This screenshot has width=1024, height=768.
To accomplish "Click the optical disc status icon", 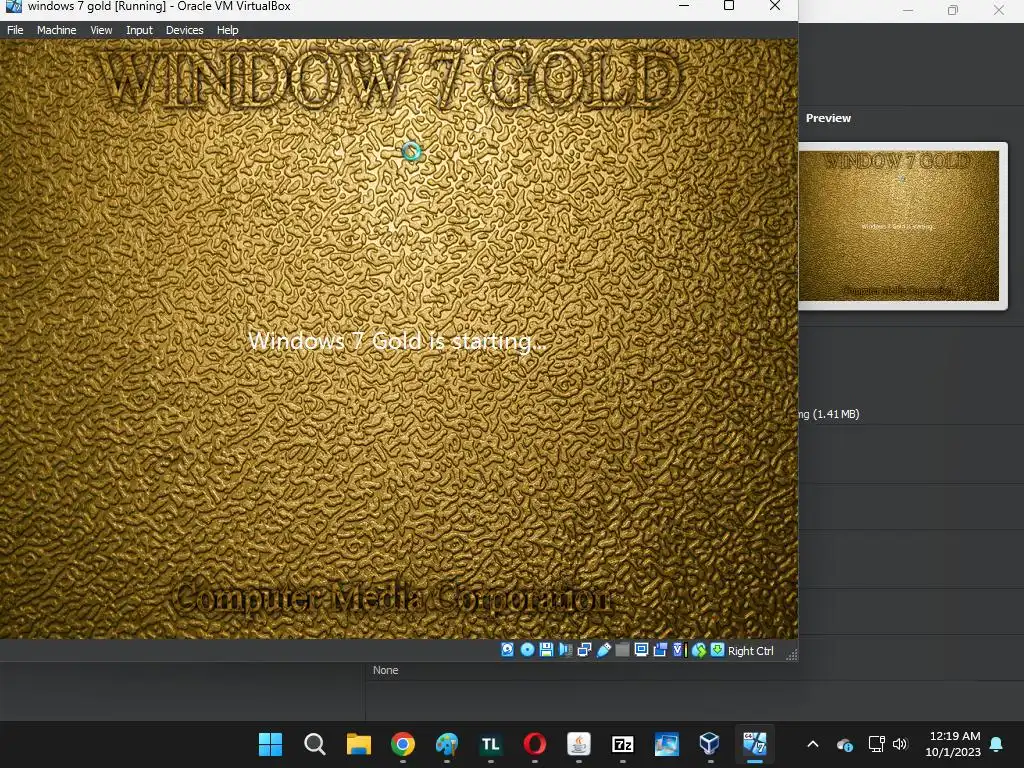I will 527,650.
